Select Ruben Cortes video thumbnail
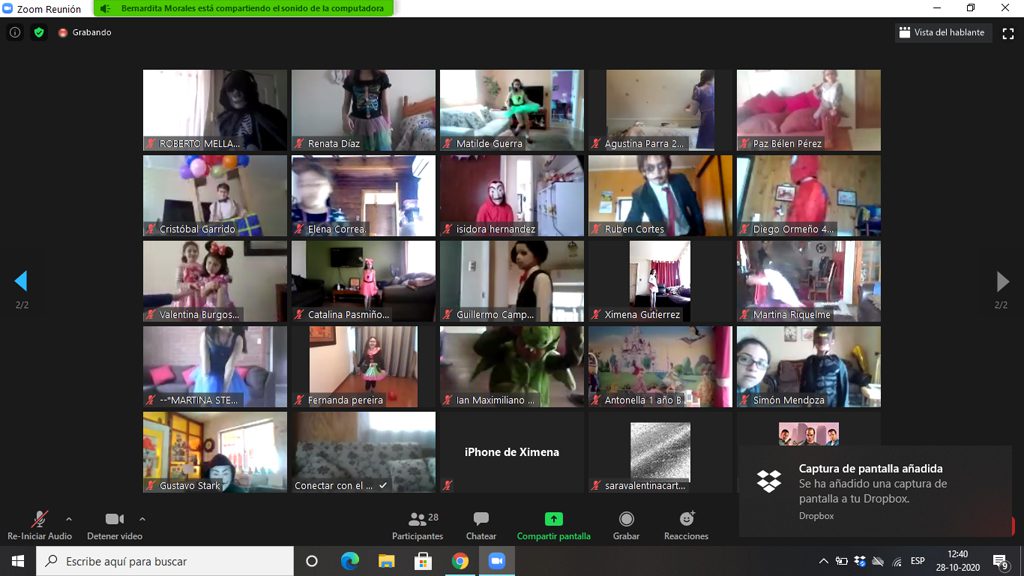 (x=660, y=195)
